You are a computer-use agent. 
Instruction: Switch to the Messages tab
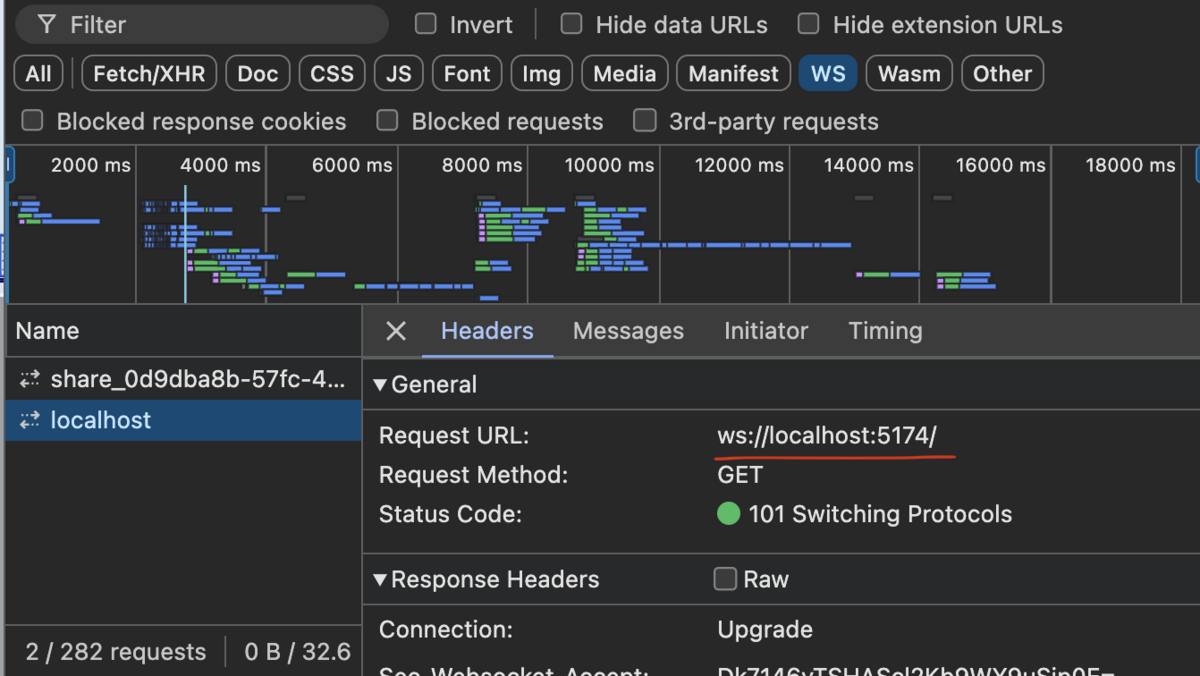tap(628, 331)
